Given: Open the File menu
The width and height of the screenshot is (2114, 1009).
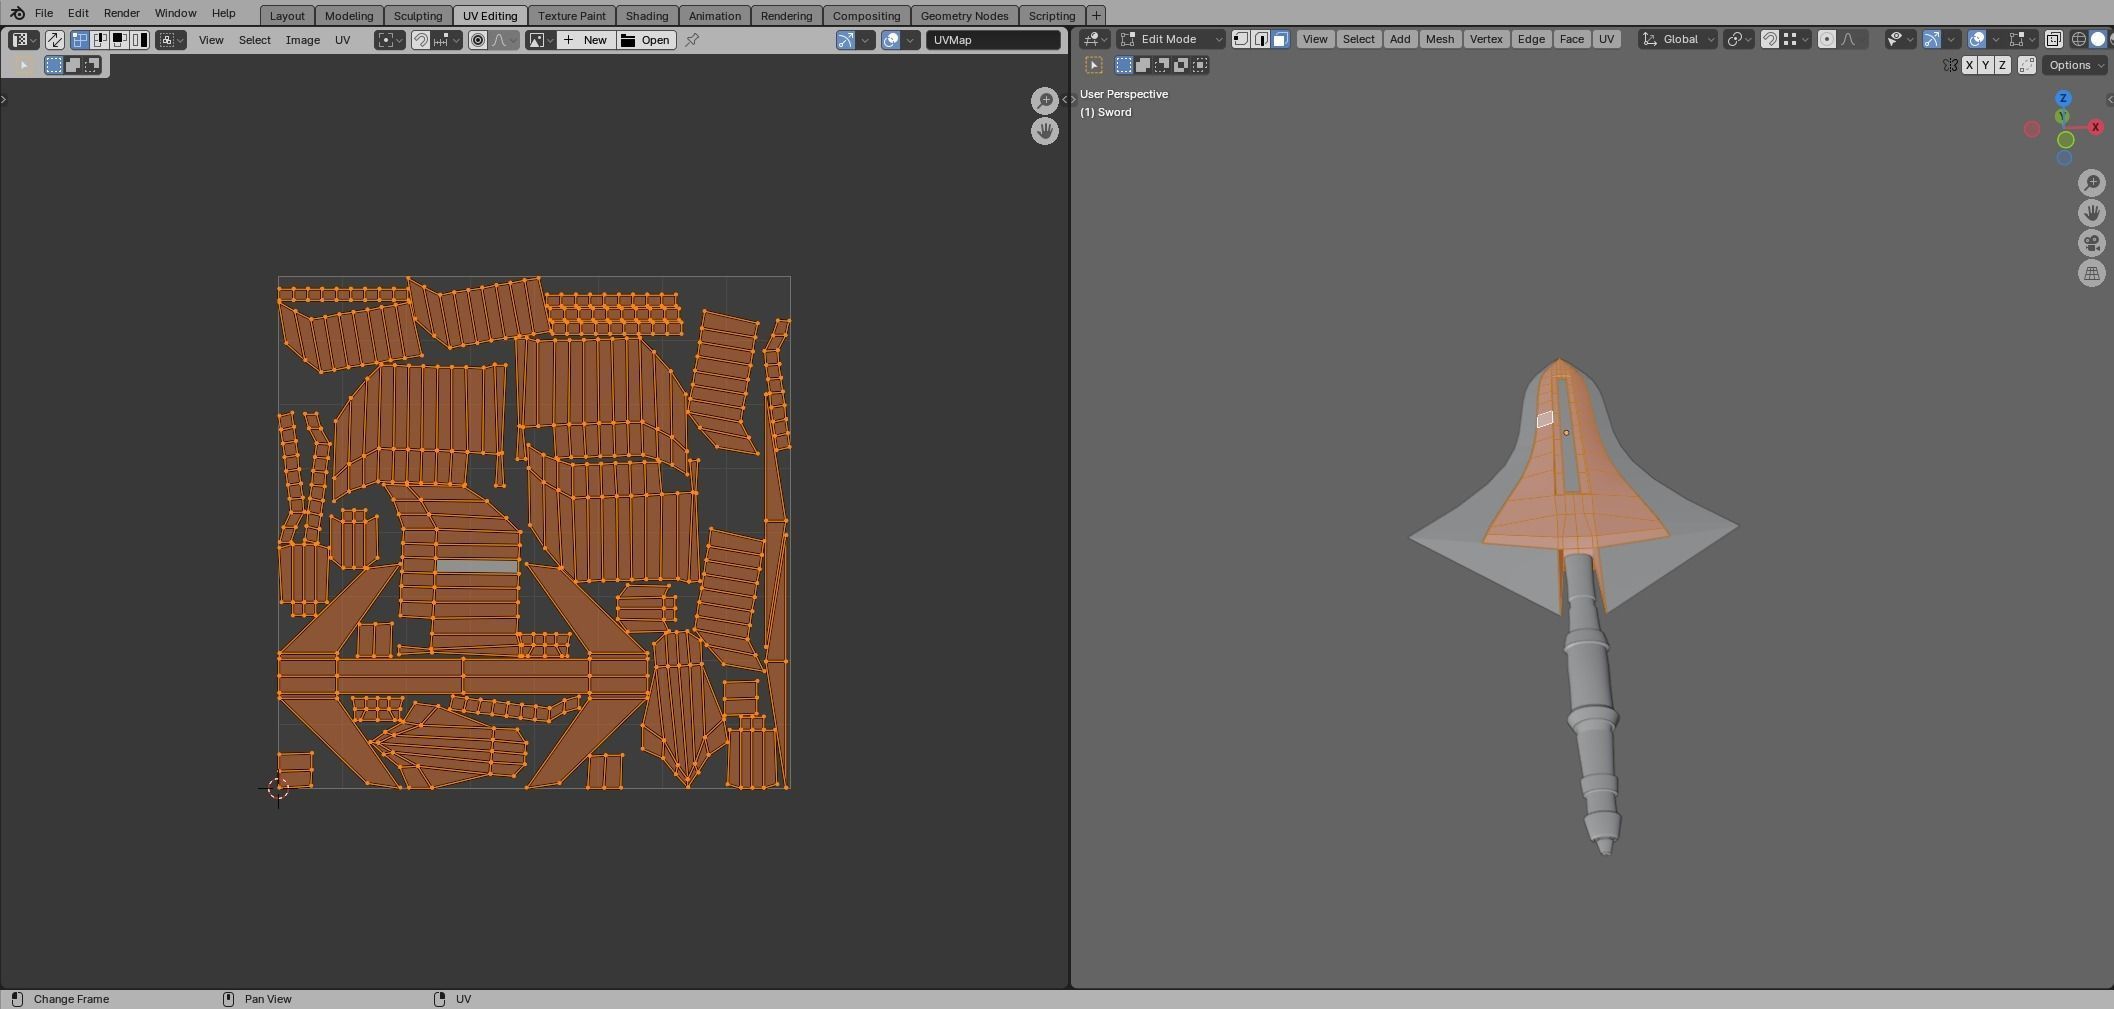Looking at the screenshot, I should click(x=44, y=13).
